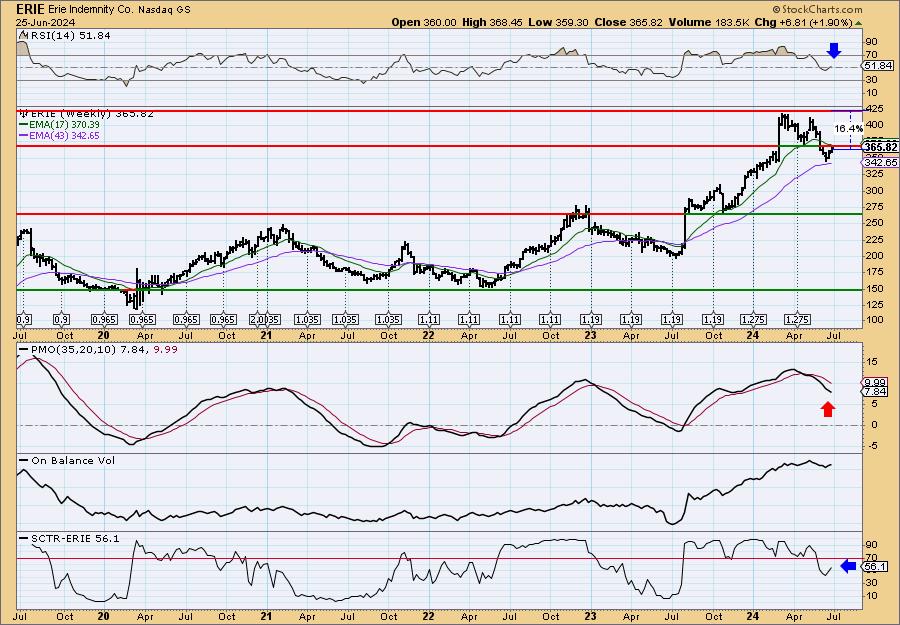The width and height of the screenshot is (900, 625).
Task: Click the 22 year label on the bottom time axis
Action: tap(429, 616)
